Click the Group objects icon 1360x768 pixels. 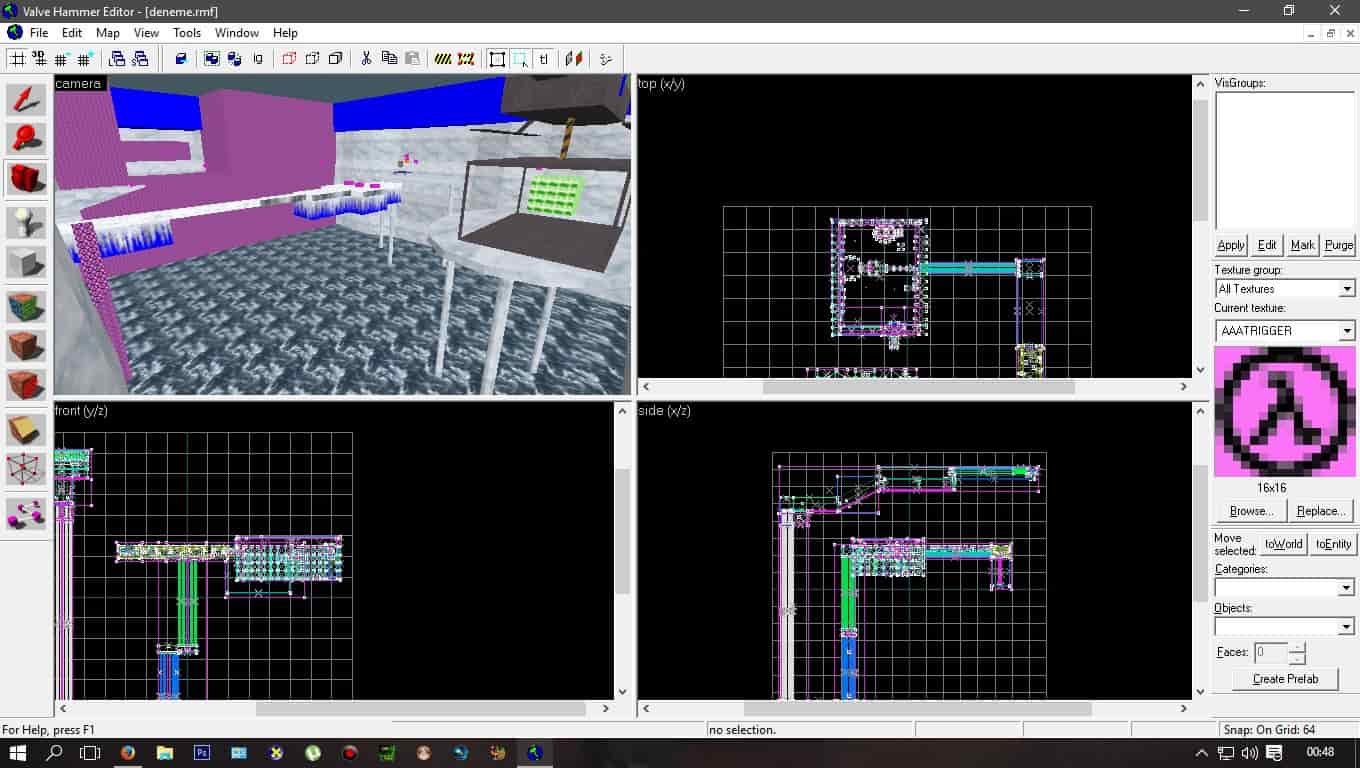tap(212, 59)
